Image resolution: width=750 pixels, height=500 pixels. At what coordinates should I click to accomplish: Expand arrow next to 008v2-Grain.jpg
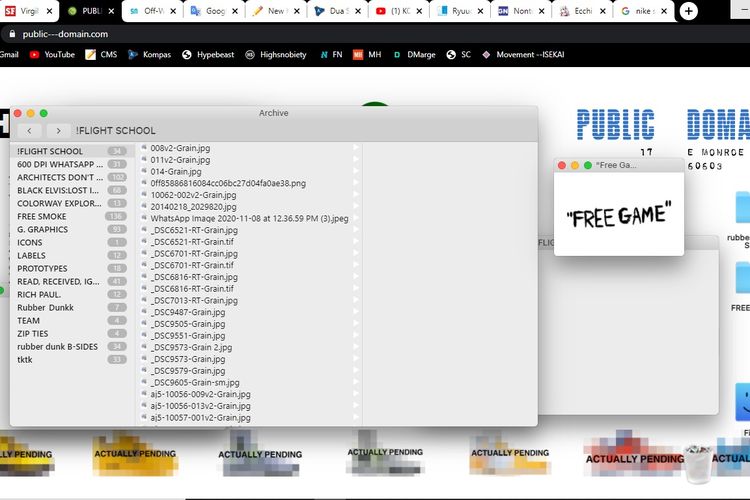tap(355, 148)
